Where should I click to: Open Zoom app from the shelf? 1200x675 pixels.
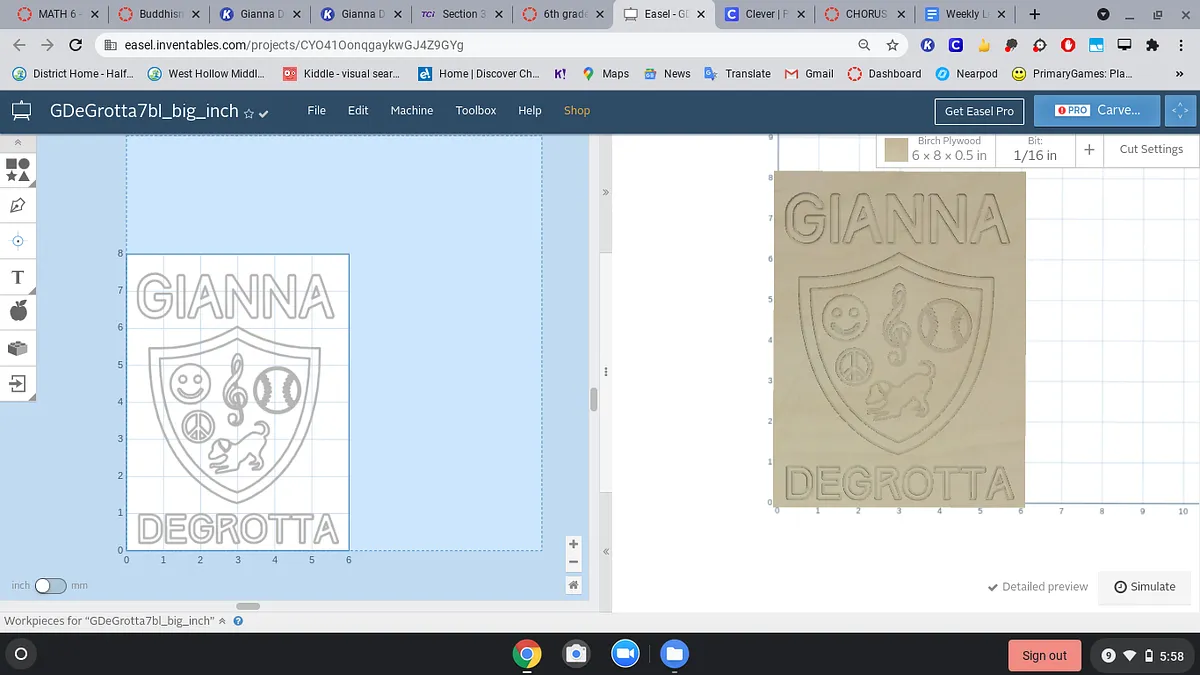pos(625,655)
